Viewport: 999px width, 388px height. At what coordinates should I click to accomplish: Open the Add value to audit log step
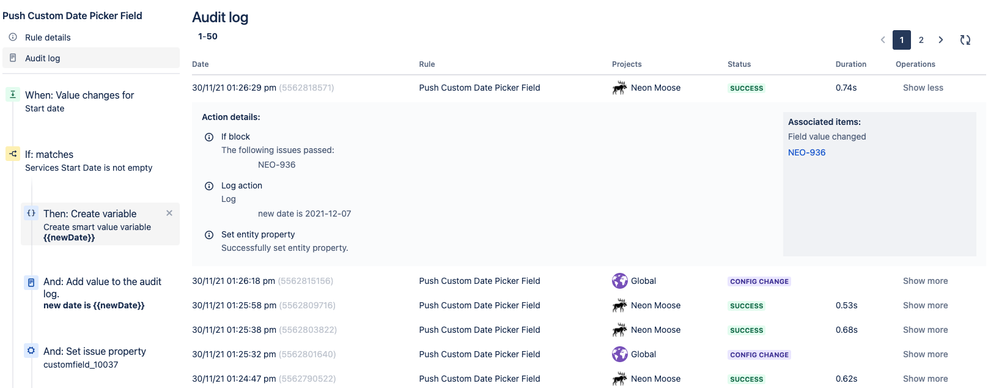click(x=101, y=293)
